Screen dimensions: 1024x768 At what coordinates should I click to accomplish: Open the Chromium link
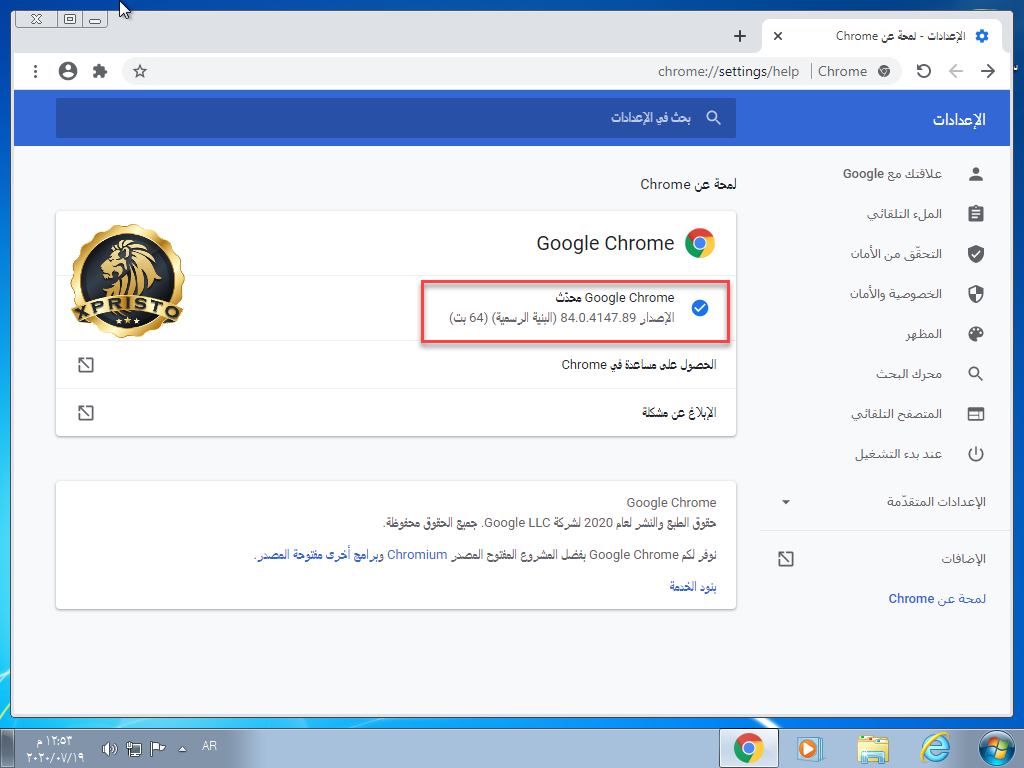click(x=417, y=554)
